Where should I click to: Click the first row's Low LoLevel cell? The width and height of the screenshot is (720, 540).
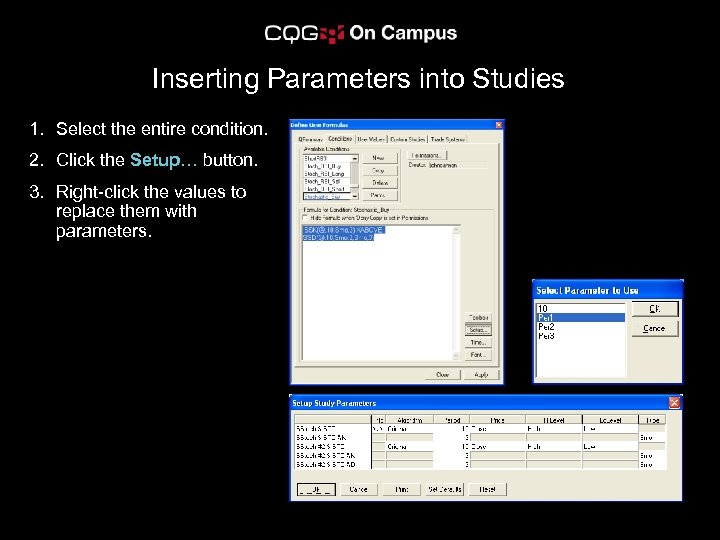click(610, 429)
